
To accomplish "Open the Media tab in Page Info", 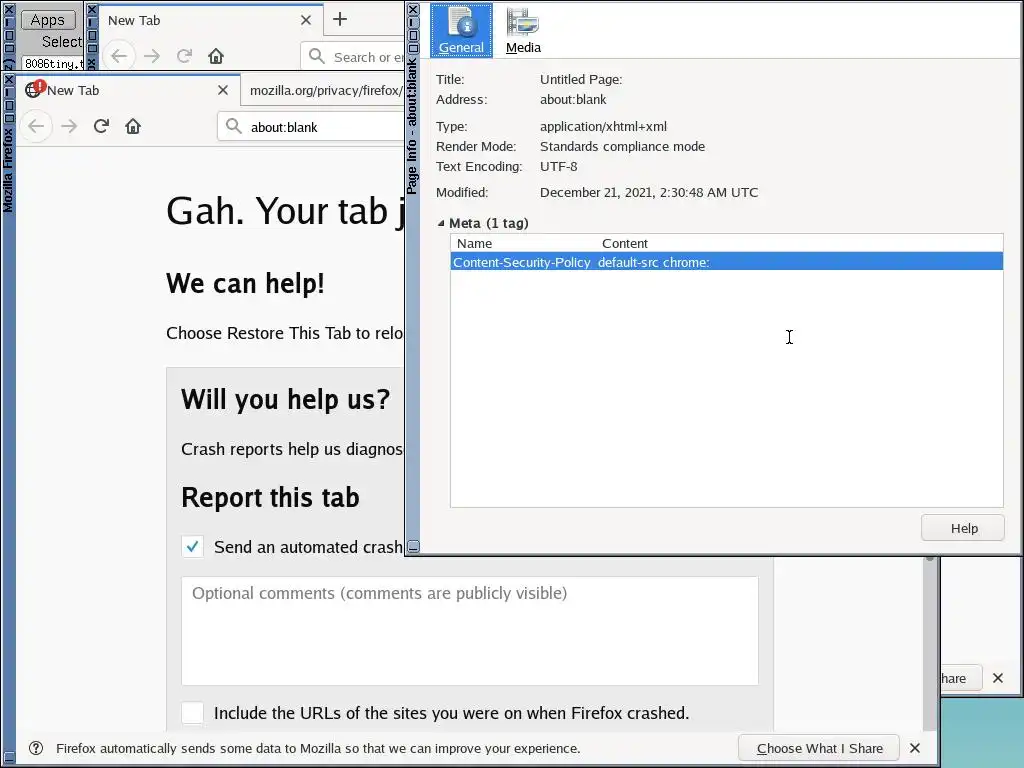I will (523, 30).
